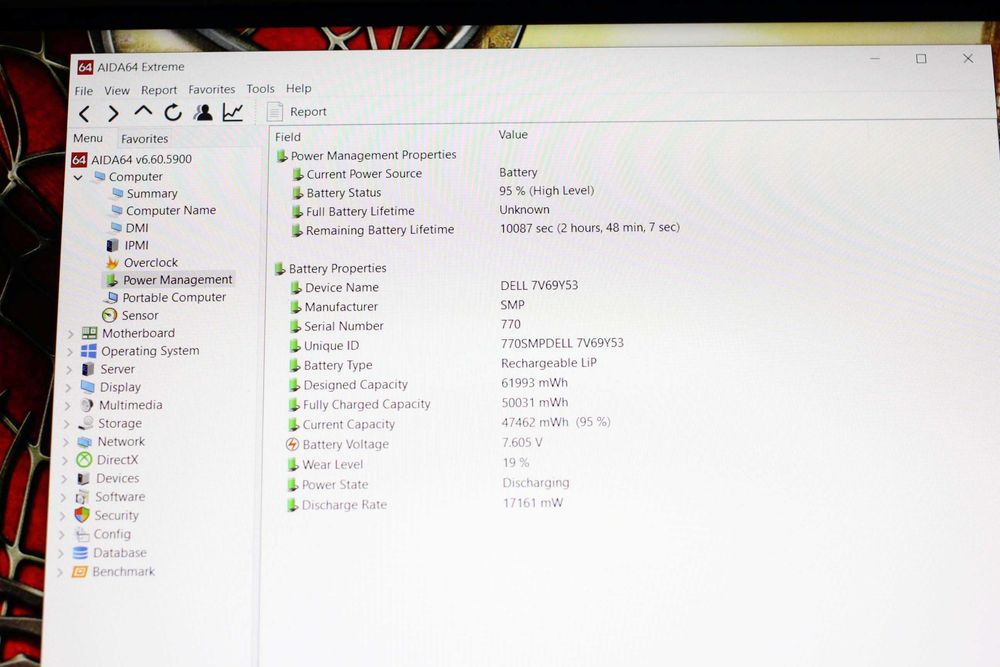Open the Sensor page
Screen dimensions: 1000x667
[x=130, y=316]
